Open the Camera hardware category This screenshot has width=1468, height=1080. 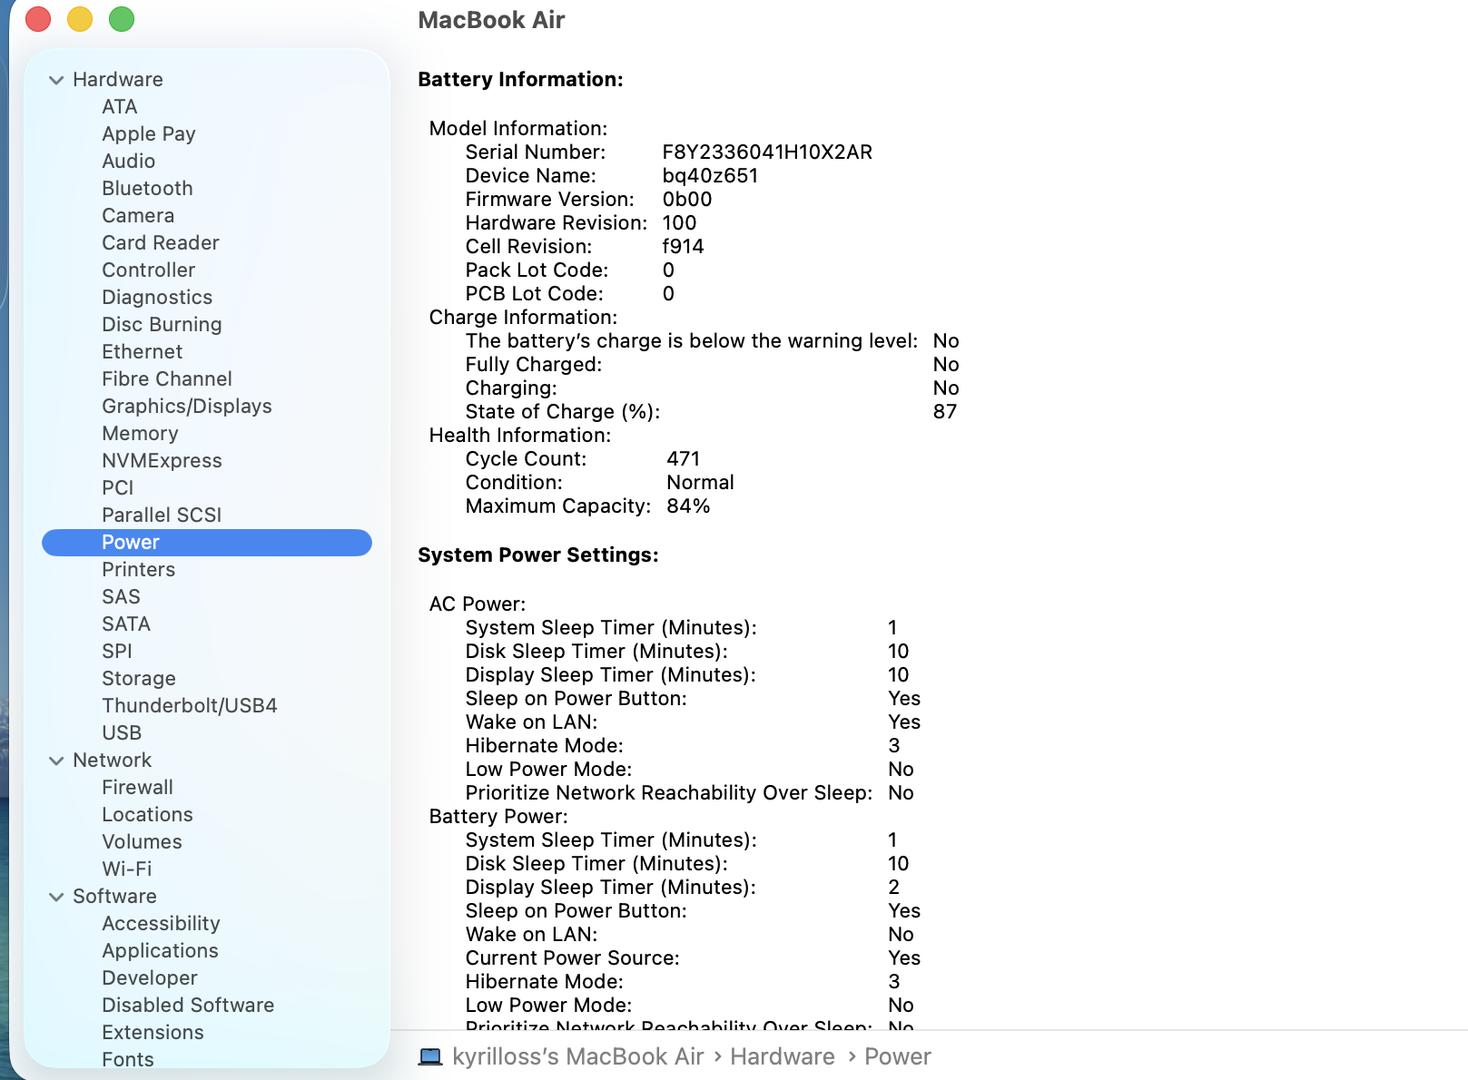pyautogui.click(x=138, y=215)
